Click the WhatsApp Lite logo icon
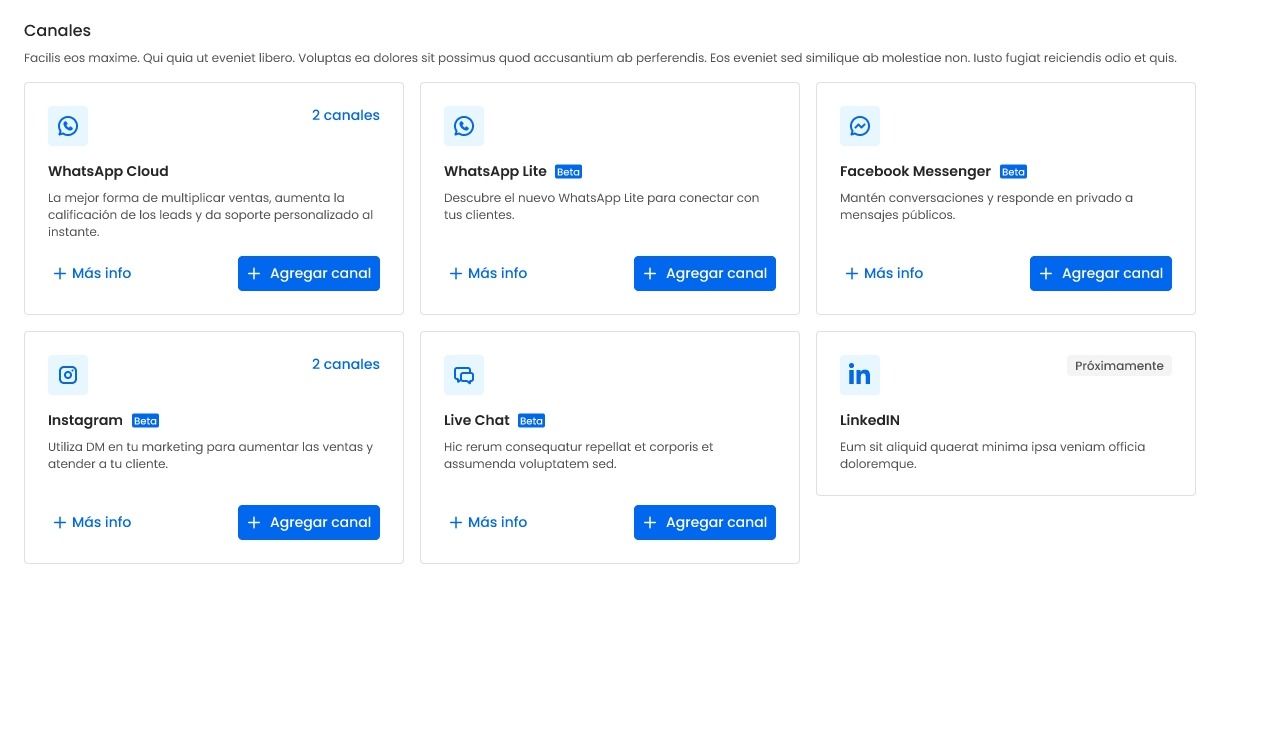Image resolution: width=1263 pixels, height=740 pixels. pos(464,126)
